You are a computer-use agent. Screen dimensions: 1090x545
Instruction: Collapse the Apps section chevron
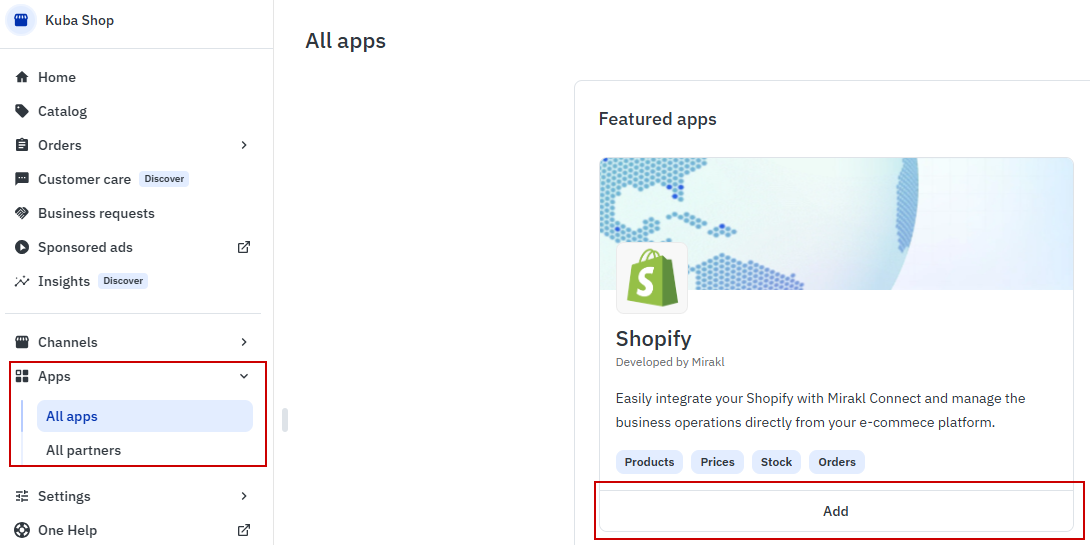(244, 376)
